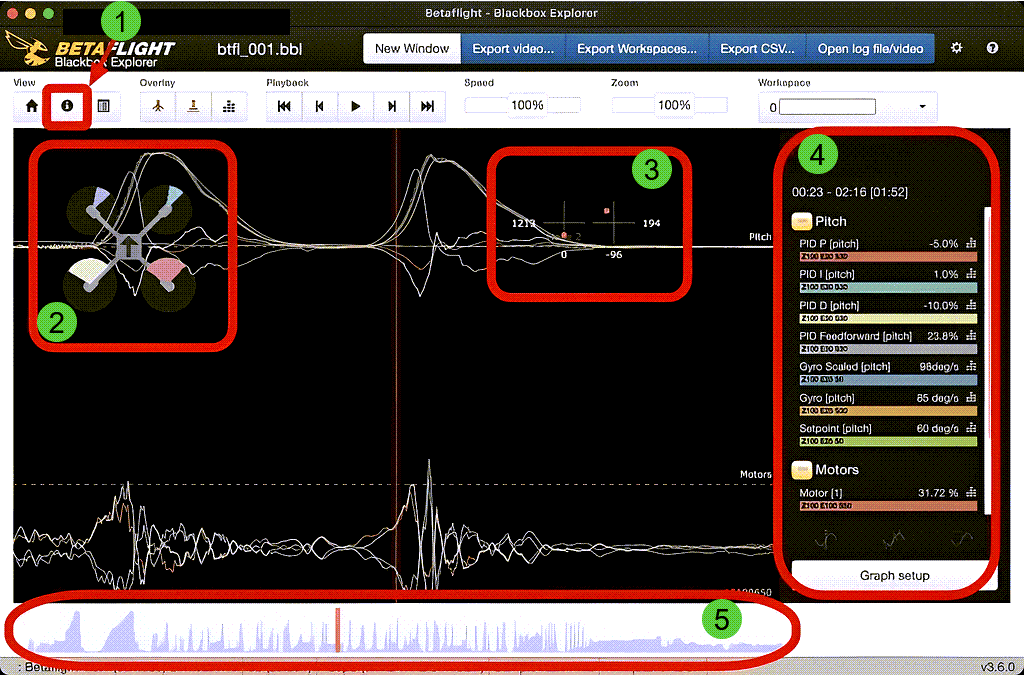Viewport: 1024px width, 675px height.
Task: Click the legend panel scrollbar
Action: click(x=987, y=359)
